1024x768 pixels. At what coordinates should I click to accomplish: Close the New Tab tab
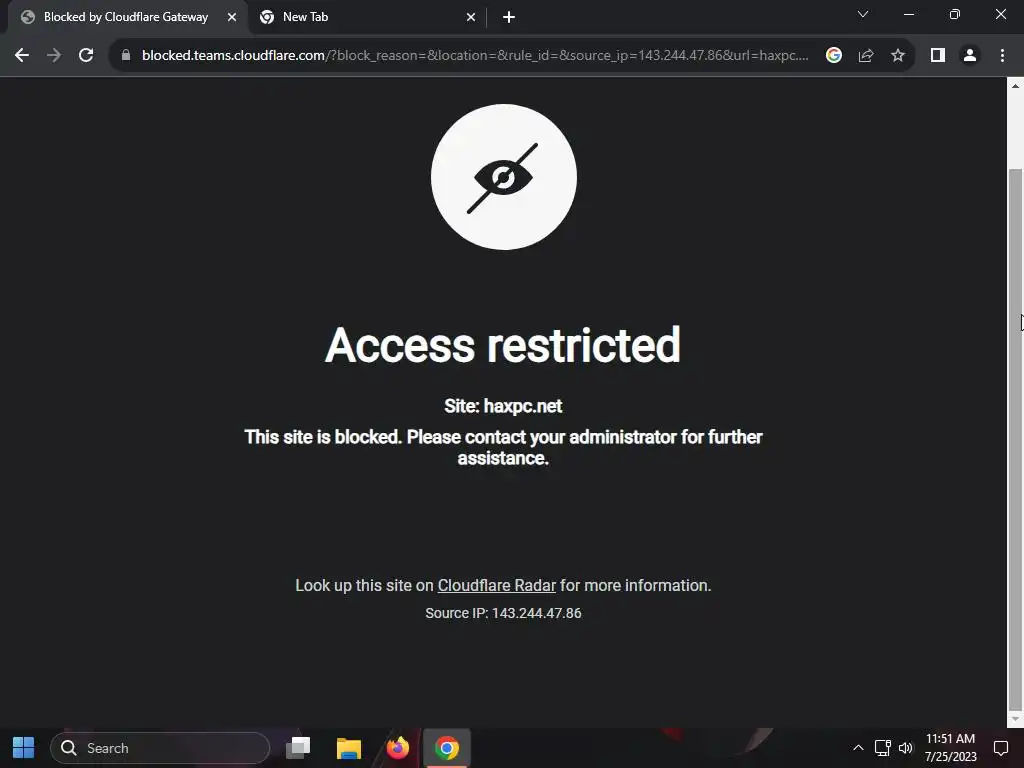point(471,18)
